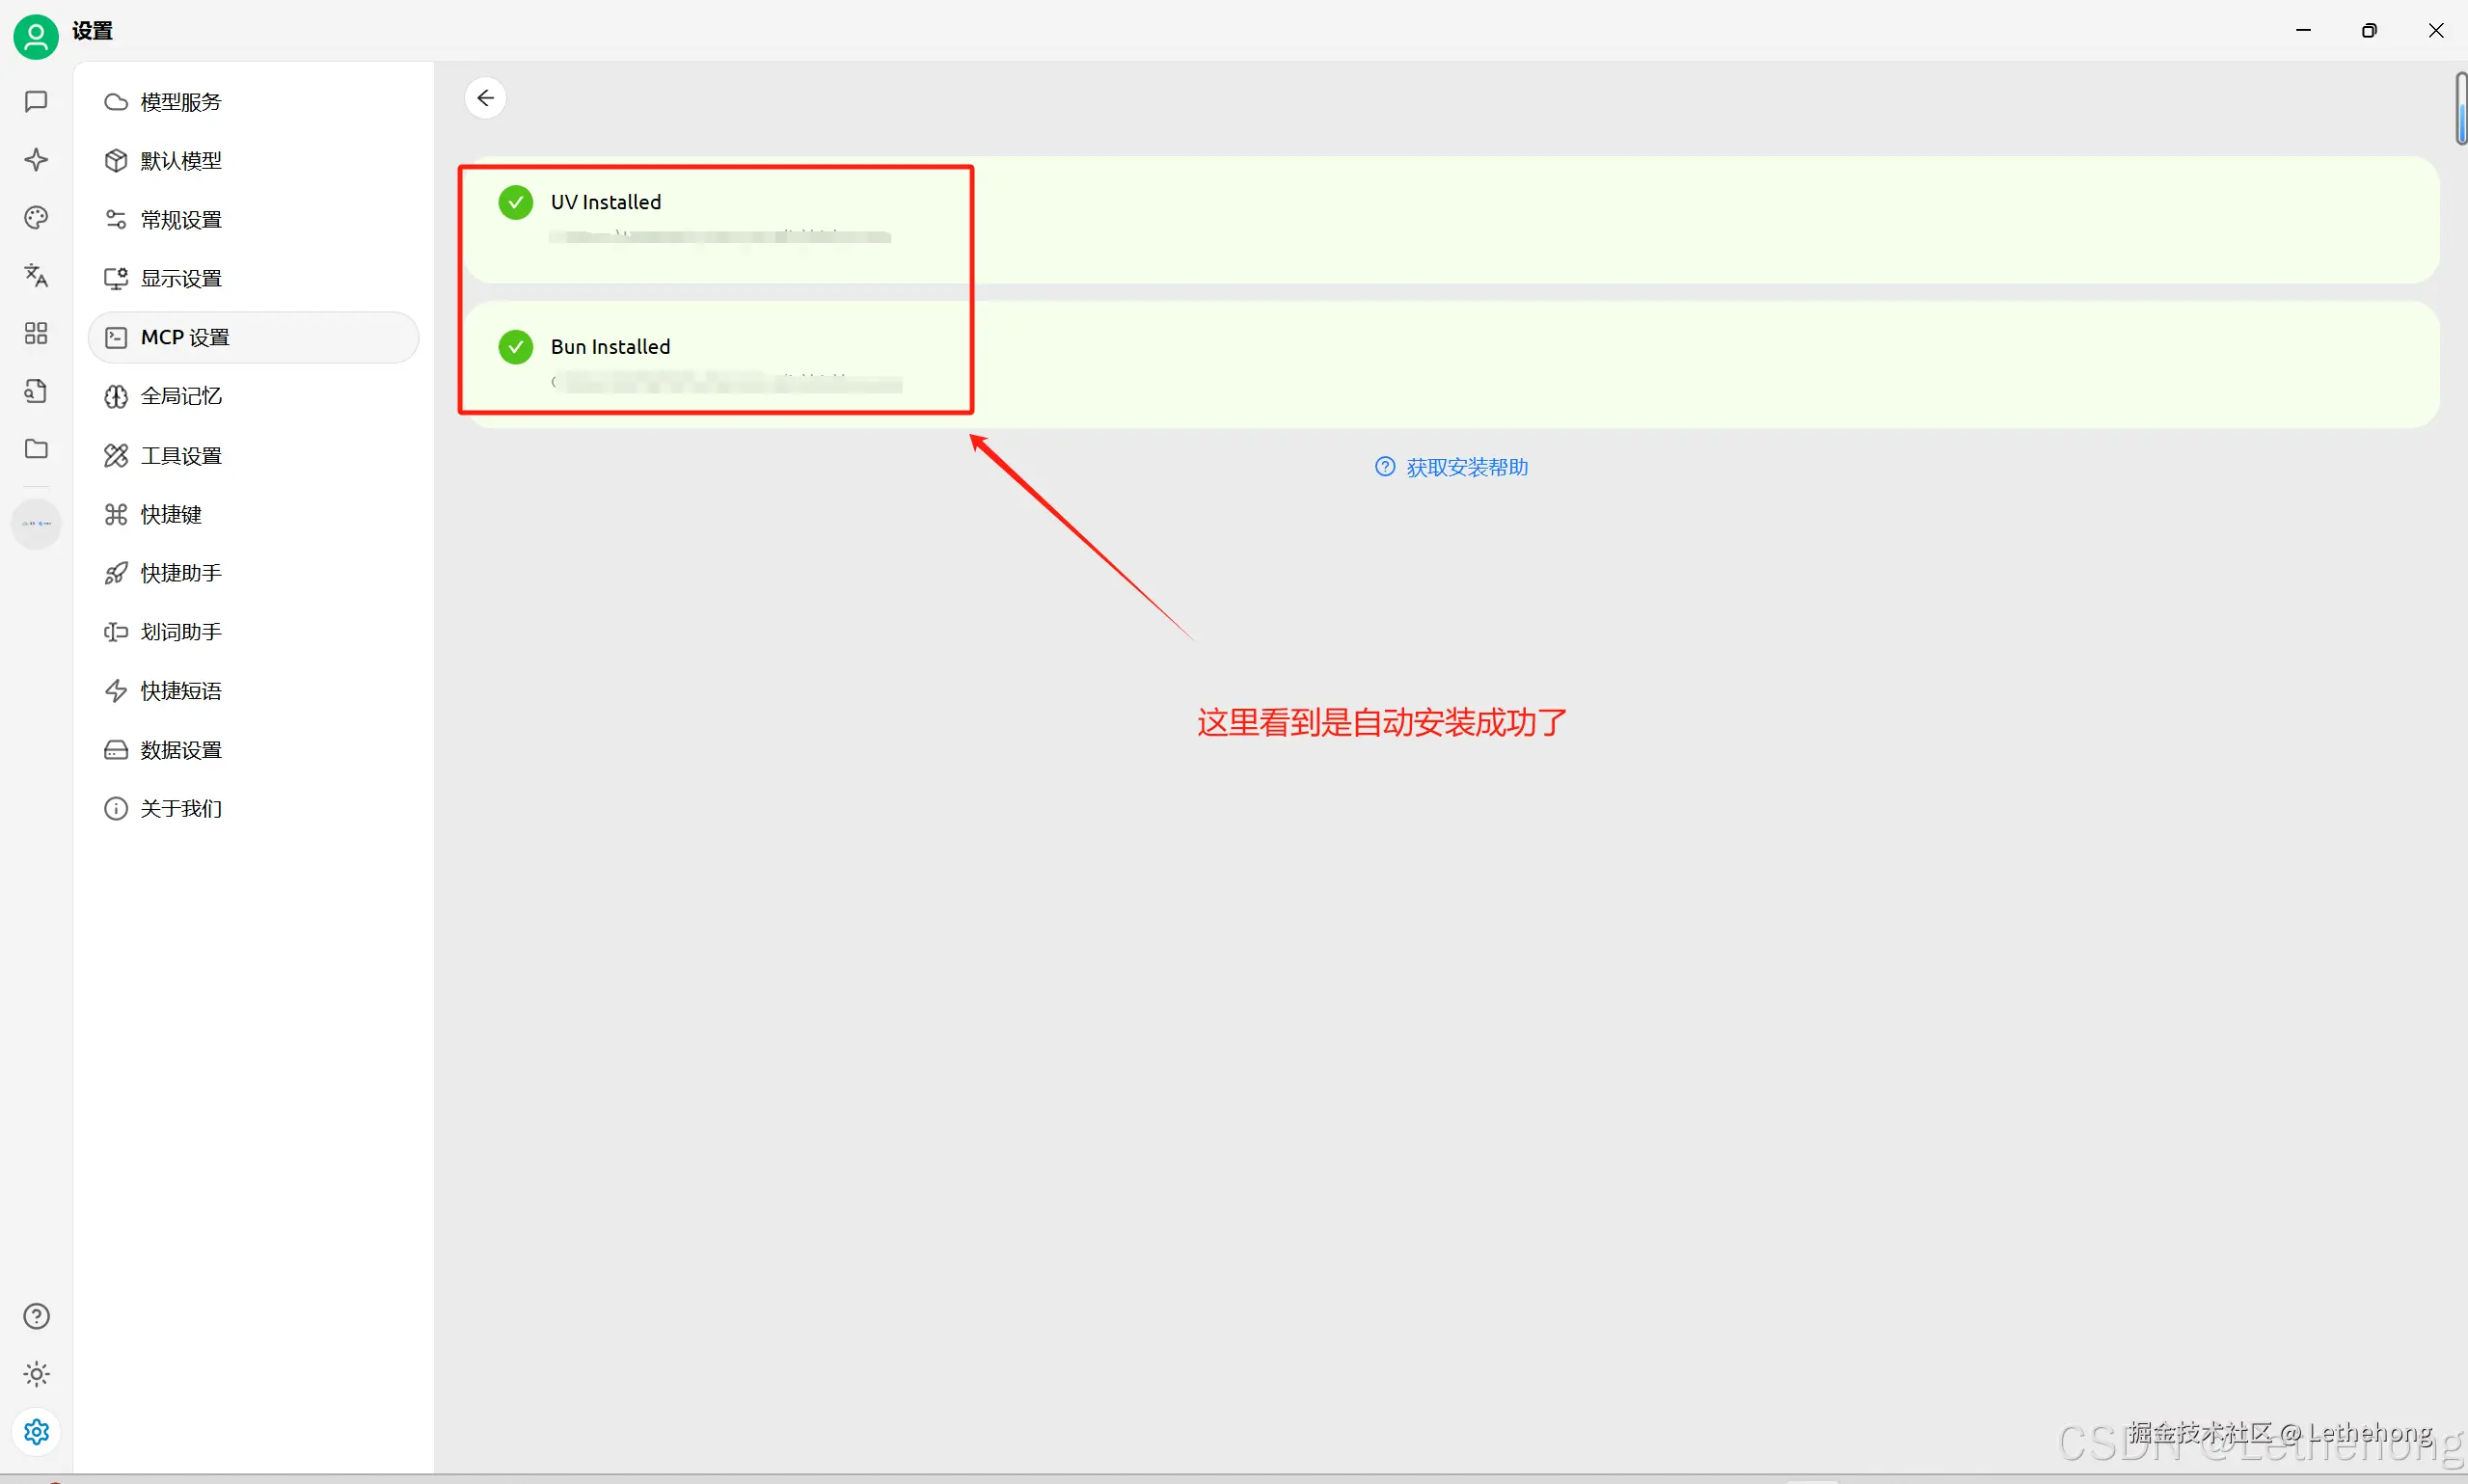Open 常规设置 in settings menu
Screen dimensions: 2468x1484
180,220
